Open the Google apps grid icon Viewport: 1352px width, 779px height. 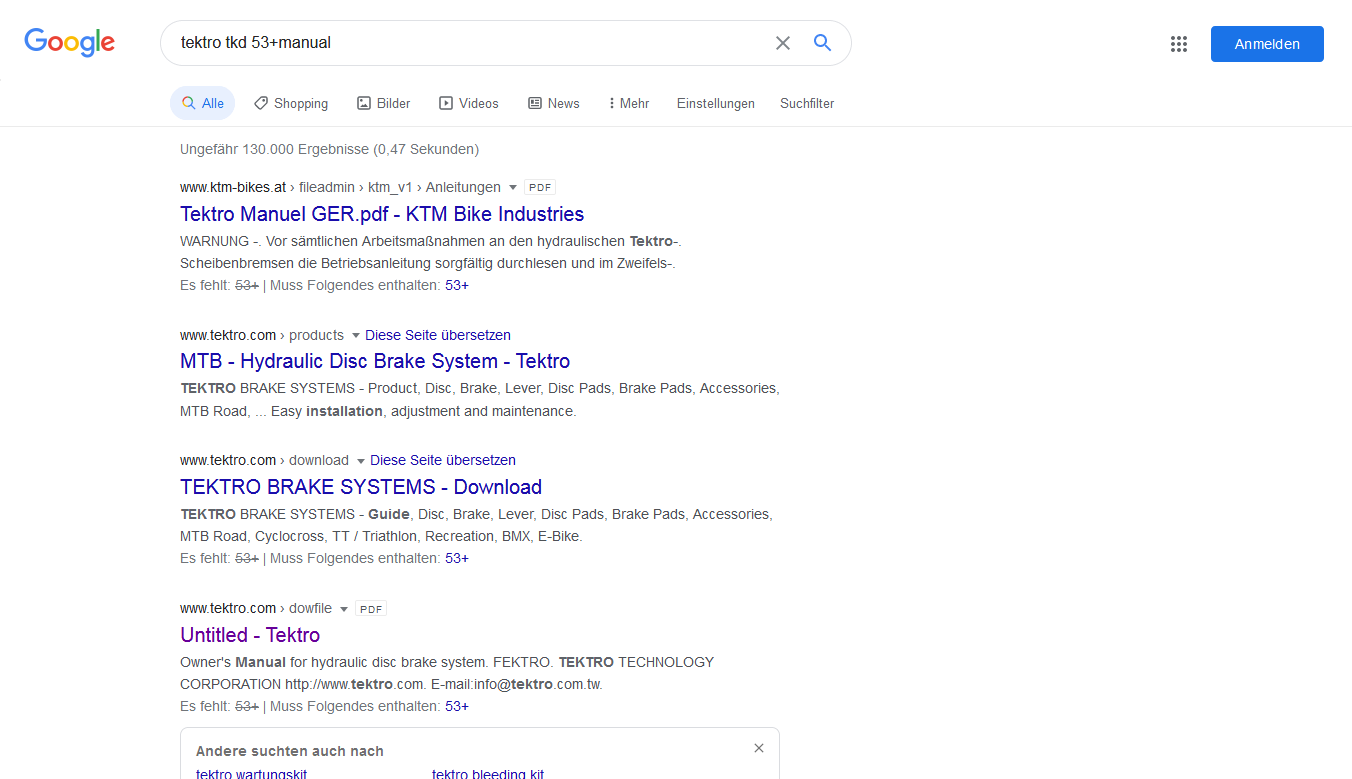tap(1179, 44)
